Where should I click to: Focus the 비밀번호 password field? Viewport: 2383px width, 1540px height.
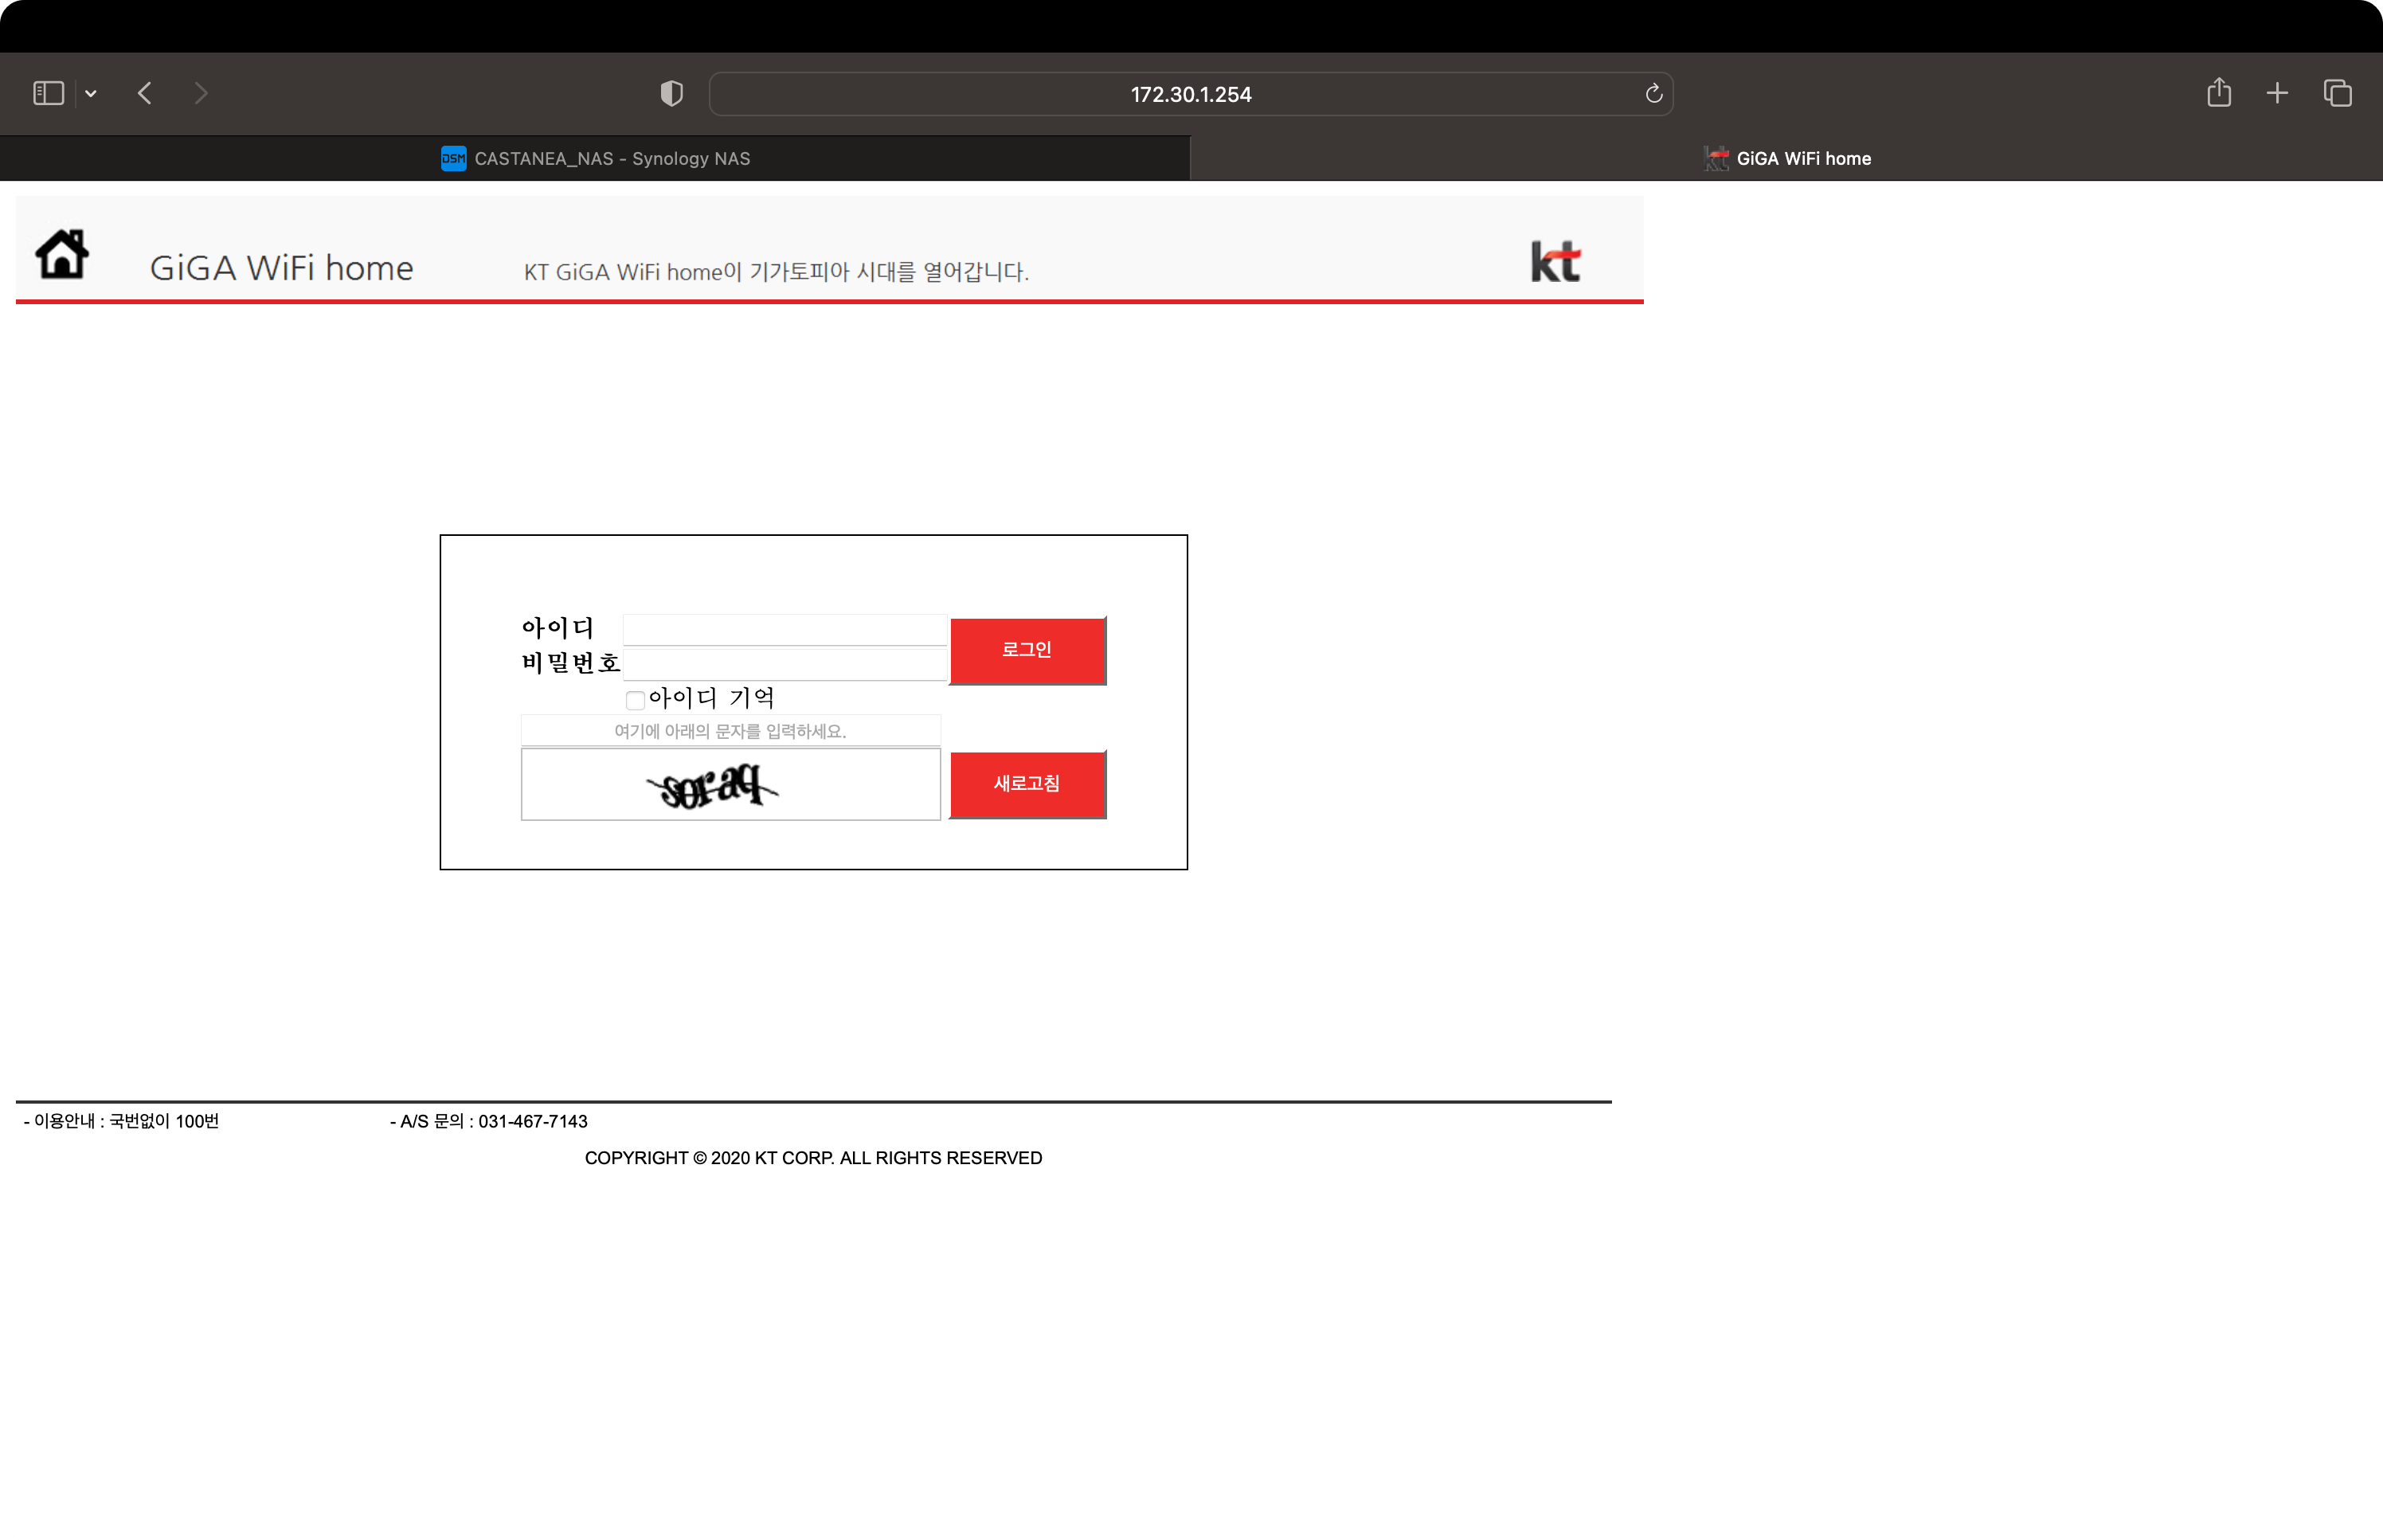784,664
